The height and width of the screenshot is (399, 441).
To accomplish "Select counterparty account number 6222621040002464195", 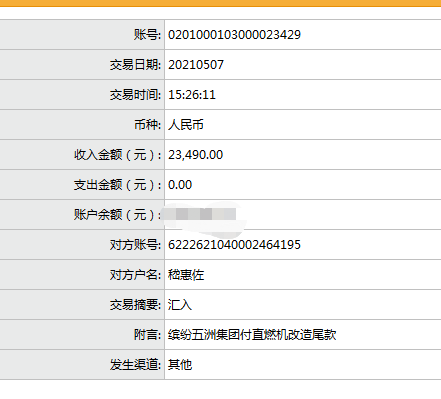I will click(234, 245).
